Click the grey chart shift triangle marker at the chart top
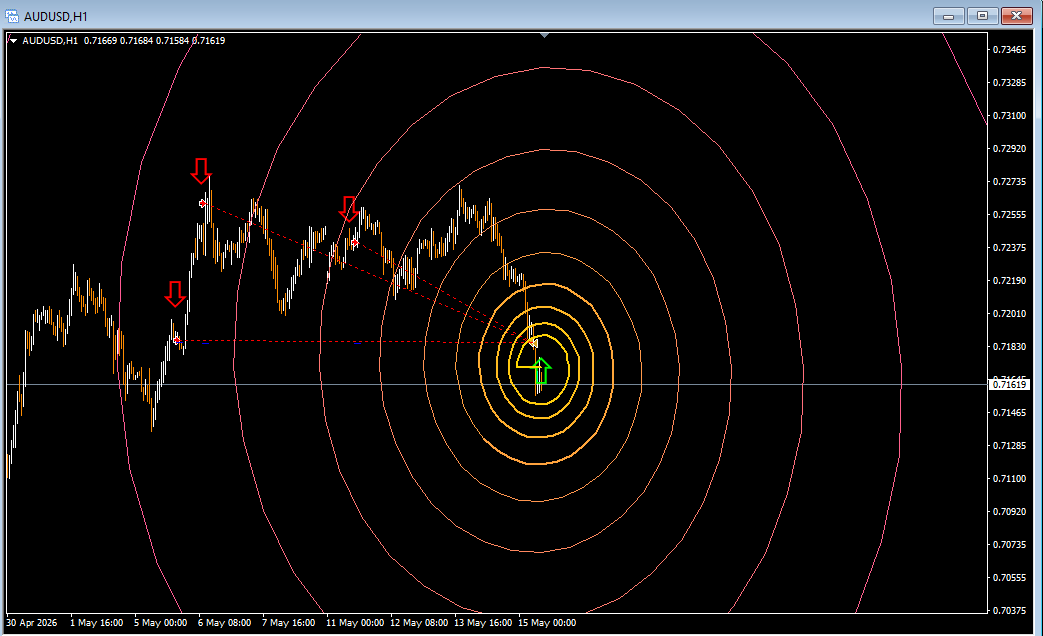1043x636 pixels. [x=545, y=35]
